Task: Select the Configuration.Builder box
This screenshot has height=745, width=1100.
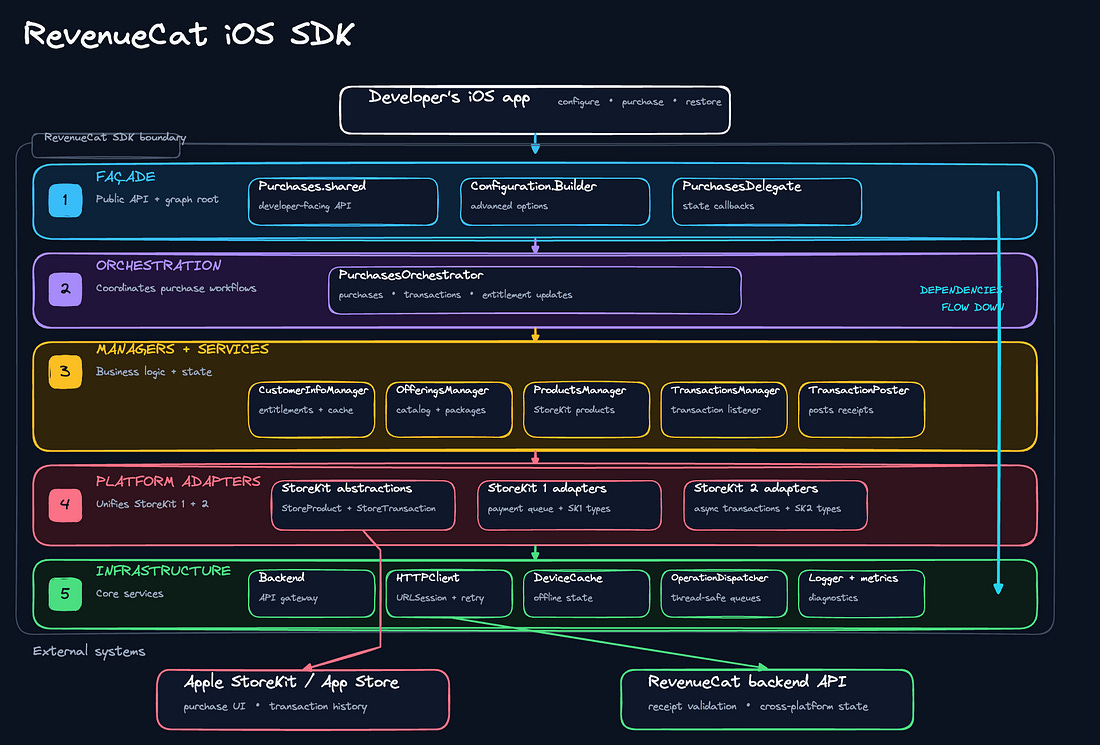Action: point(555,201)
